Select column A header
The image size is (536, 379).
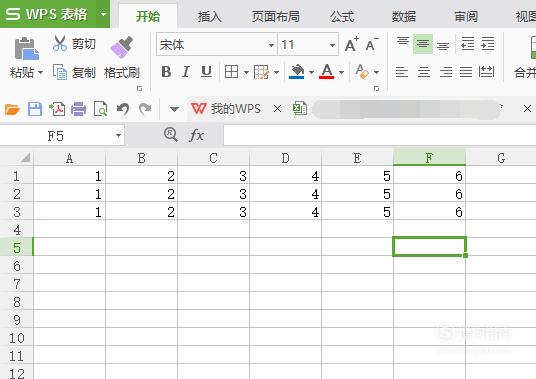coord(69,158)
